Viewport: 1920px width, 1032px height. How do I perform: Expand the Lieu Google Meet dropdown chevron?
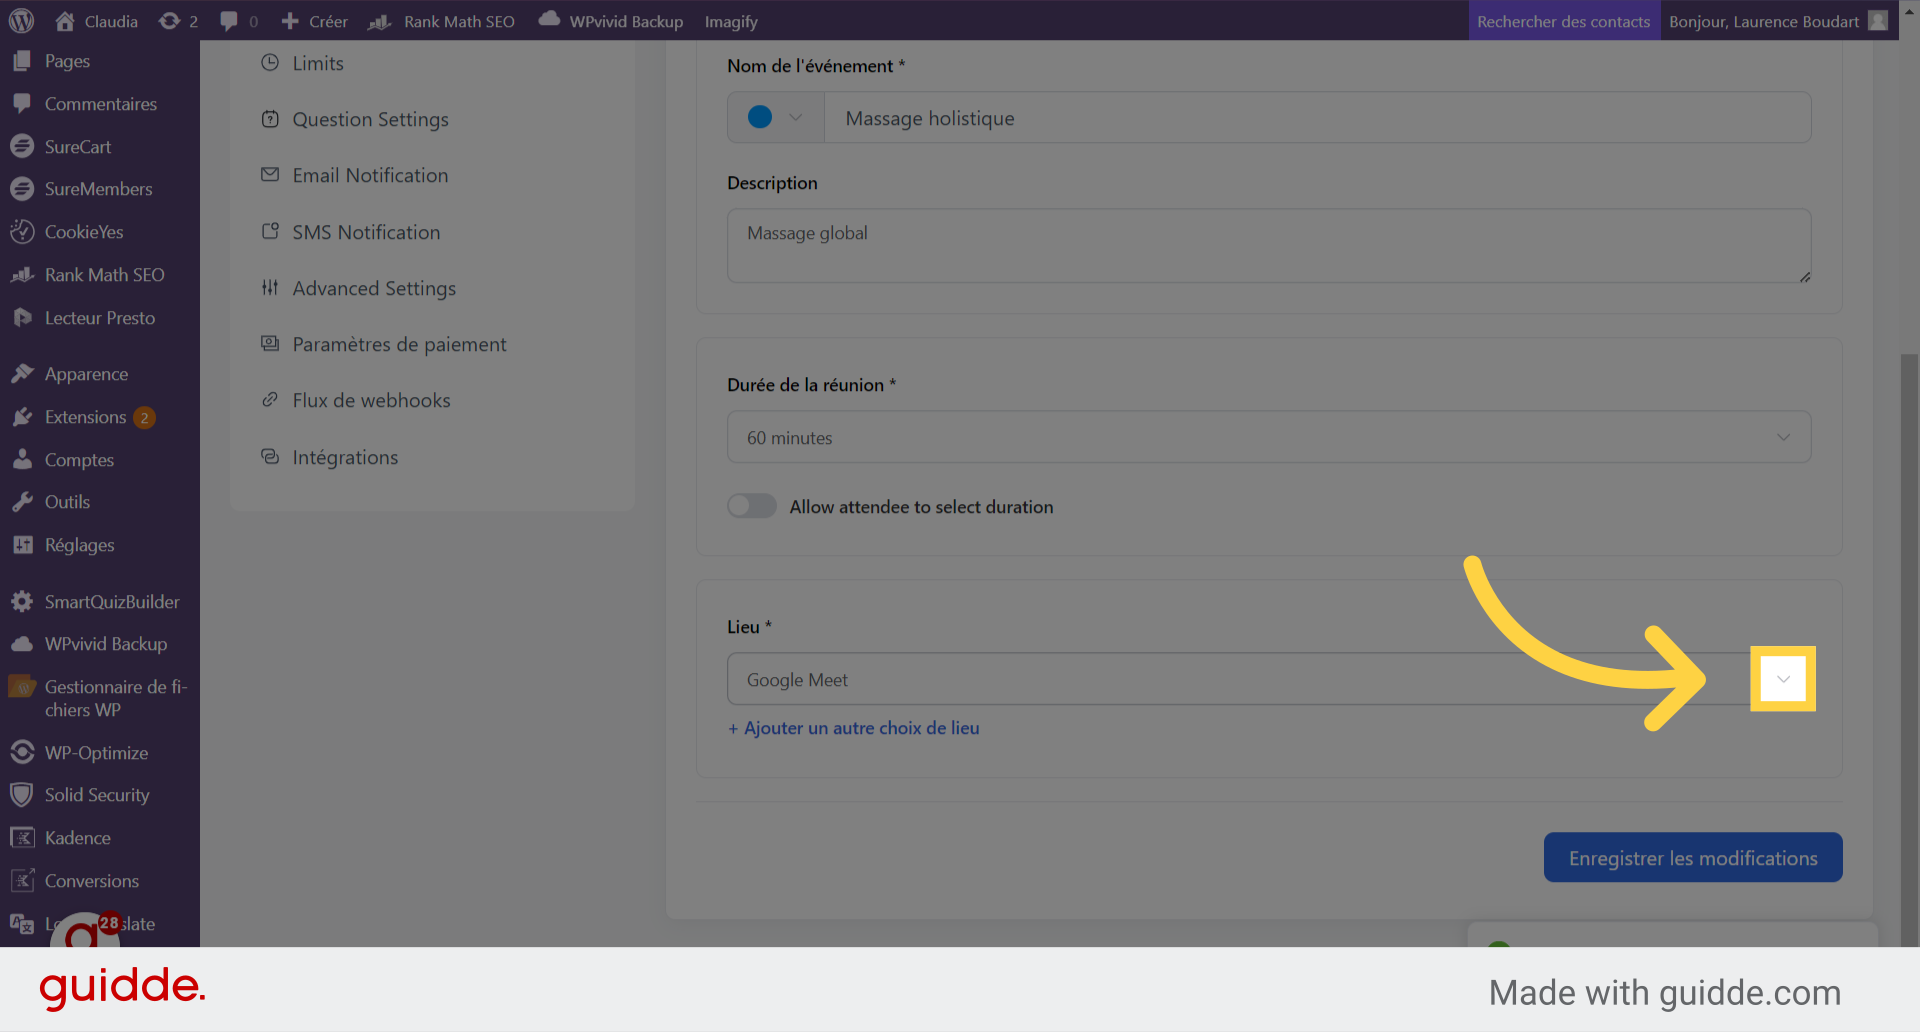coord(1783,679)
